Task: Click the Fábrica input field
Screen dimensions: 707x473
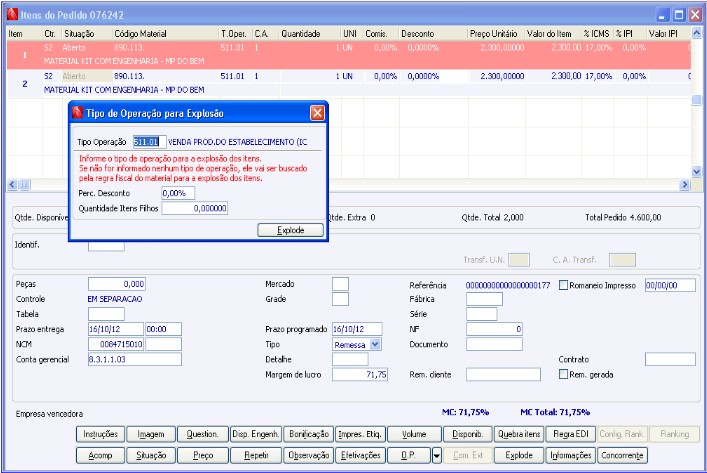Action: coord(484,299)
